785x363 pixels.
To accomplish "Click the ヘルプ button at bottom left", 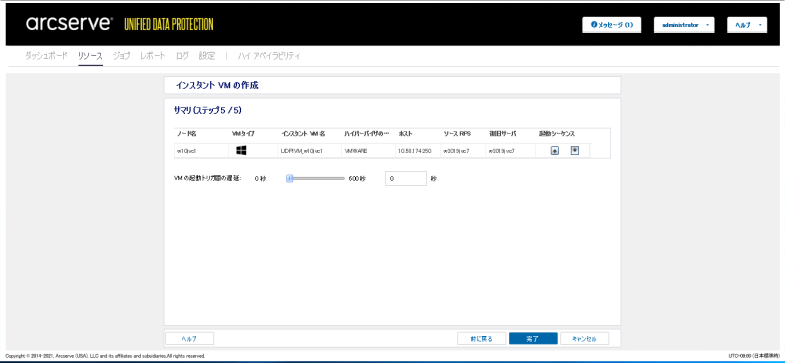I will (x=189, y=338).
